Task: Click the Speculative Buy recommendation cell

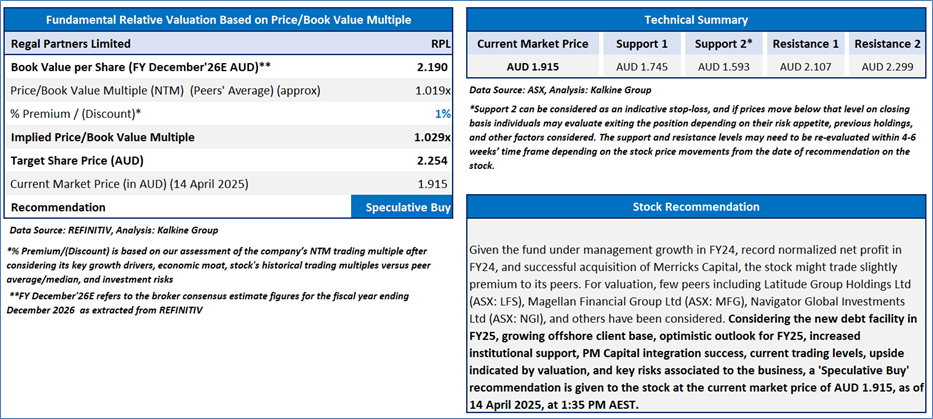Action: pyautogui.click(x=400, y=207)
